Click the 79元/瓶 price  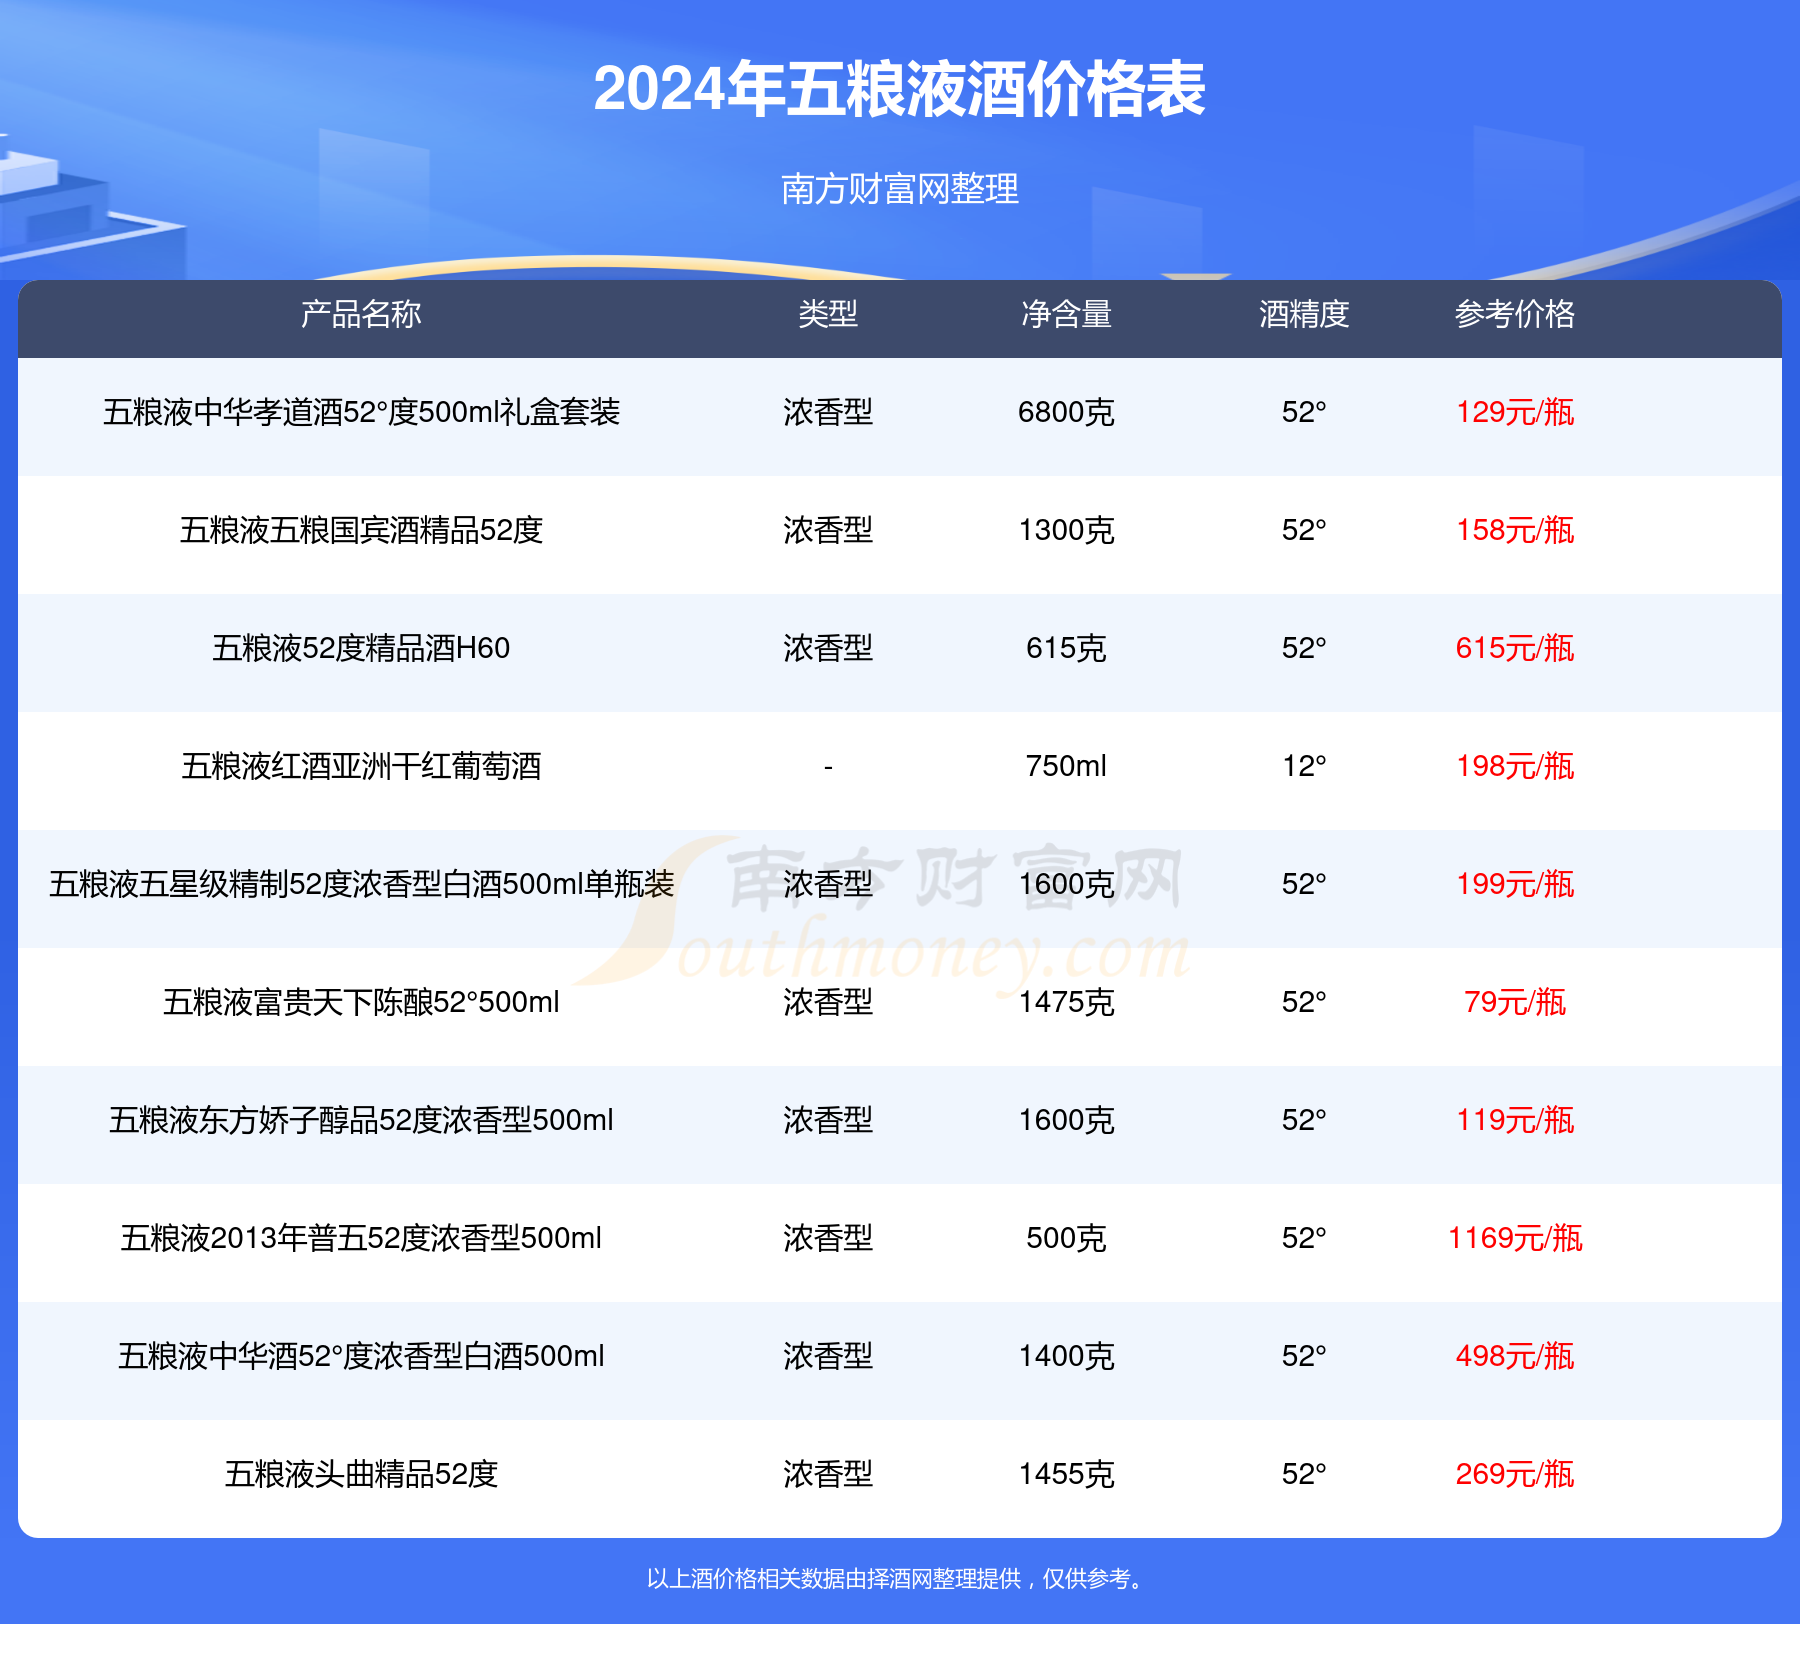1515,1002
